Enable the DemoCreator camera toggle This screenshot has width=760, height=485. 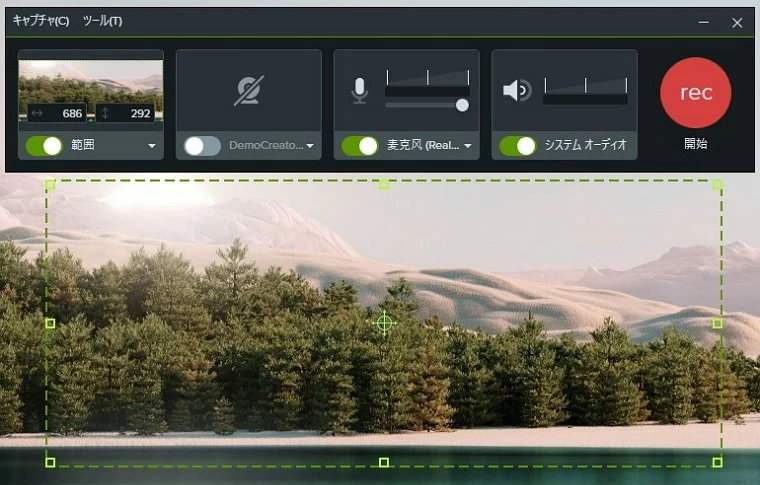click(202, 145)
